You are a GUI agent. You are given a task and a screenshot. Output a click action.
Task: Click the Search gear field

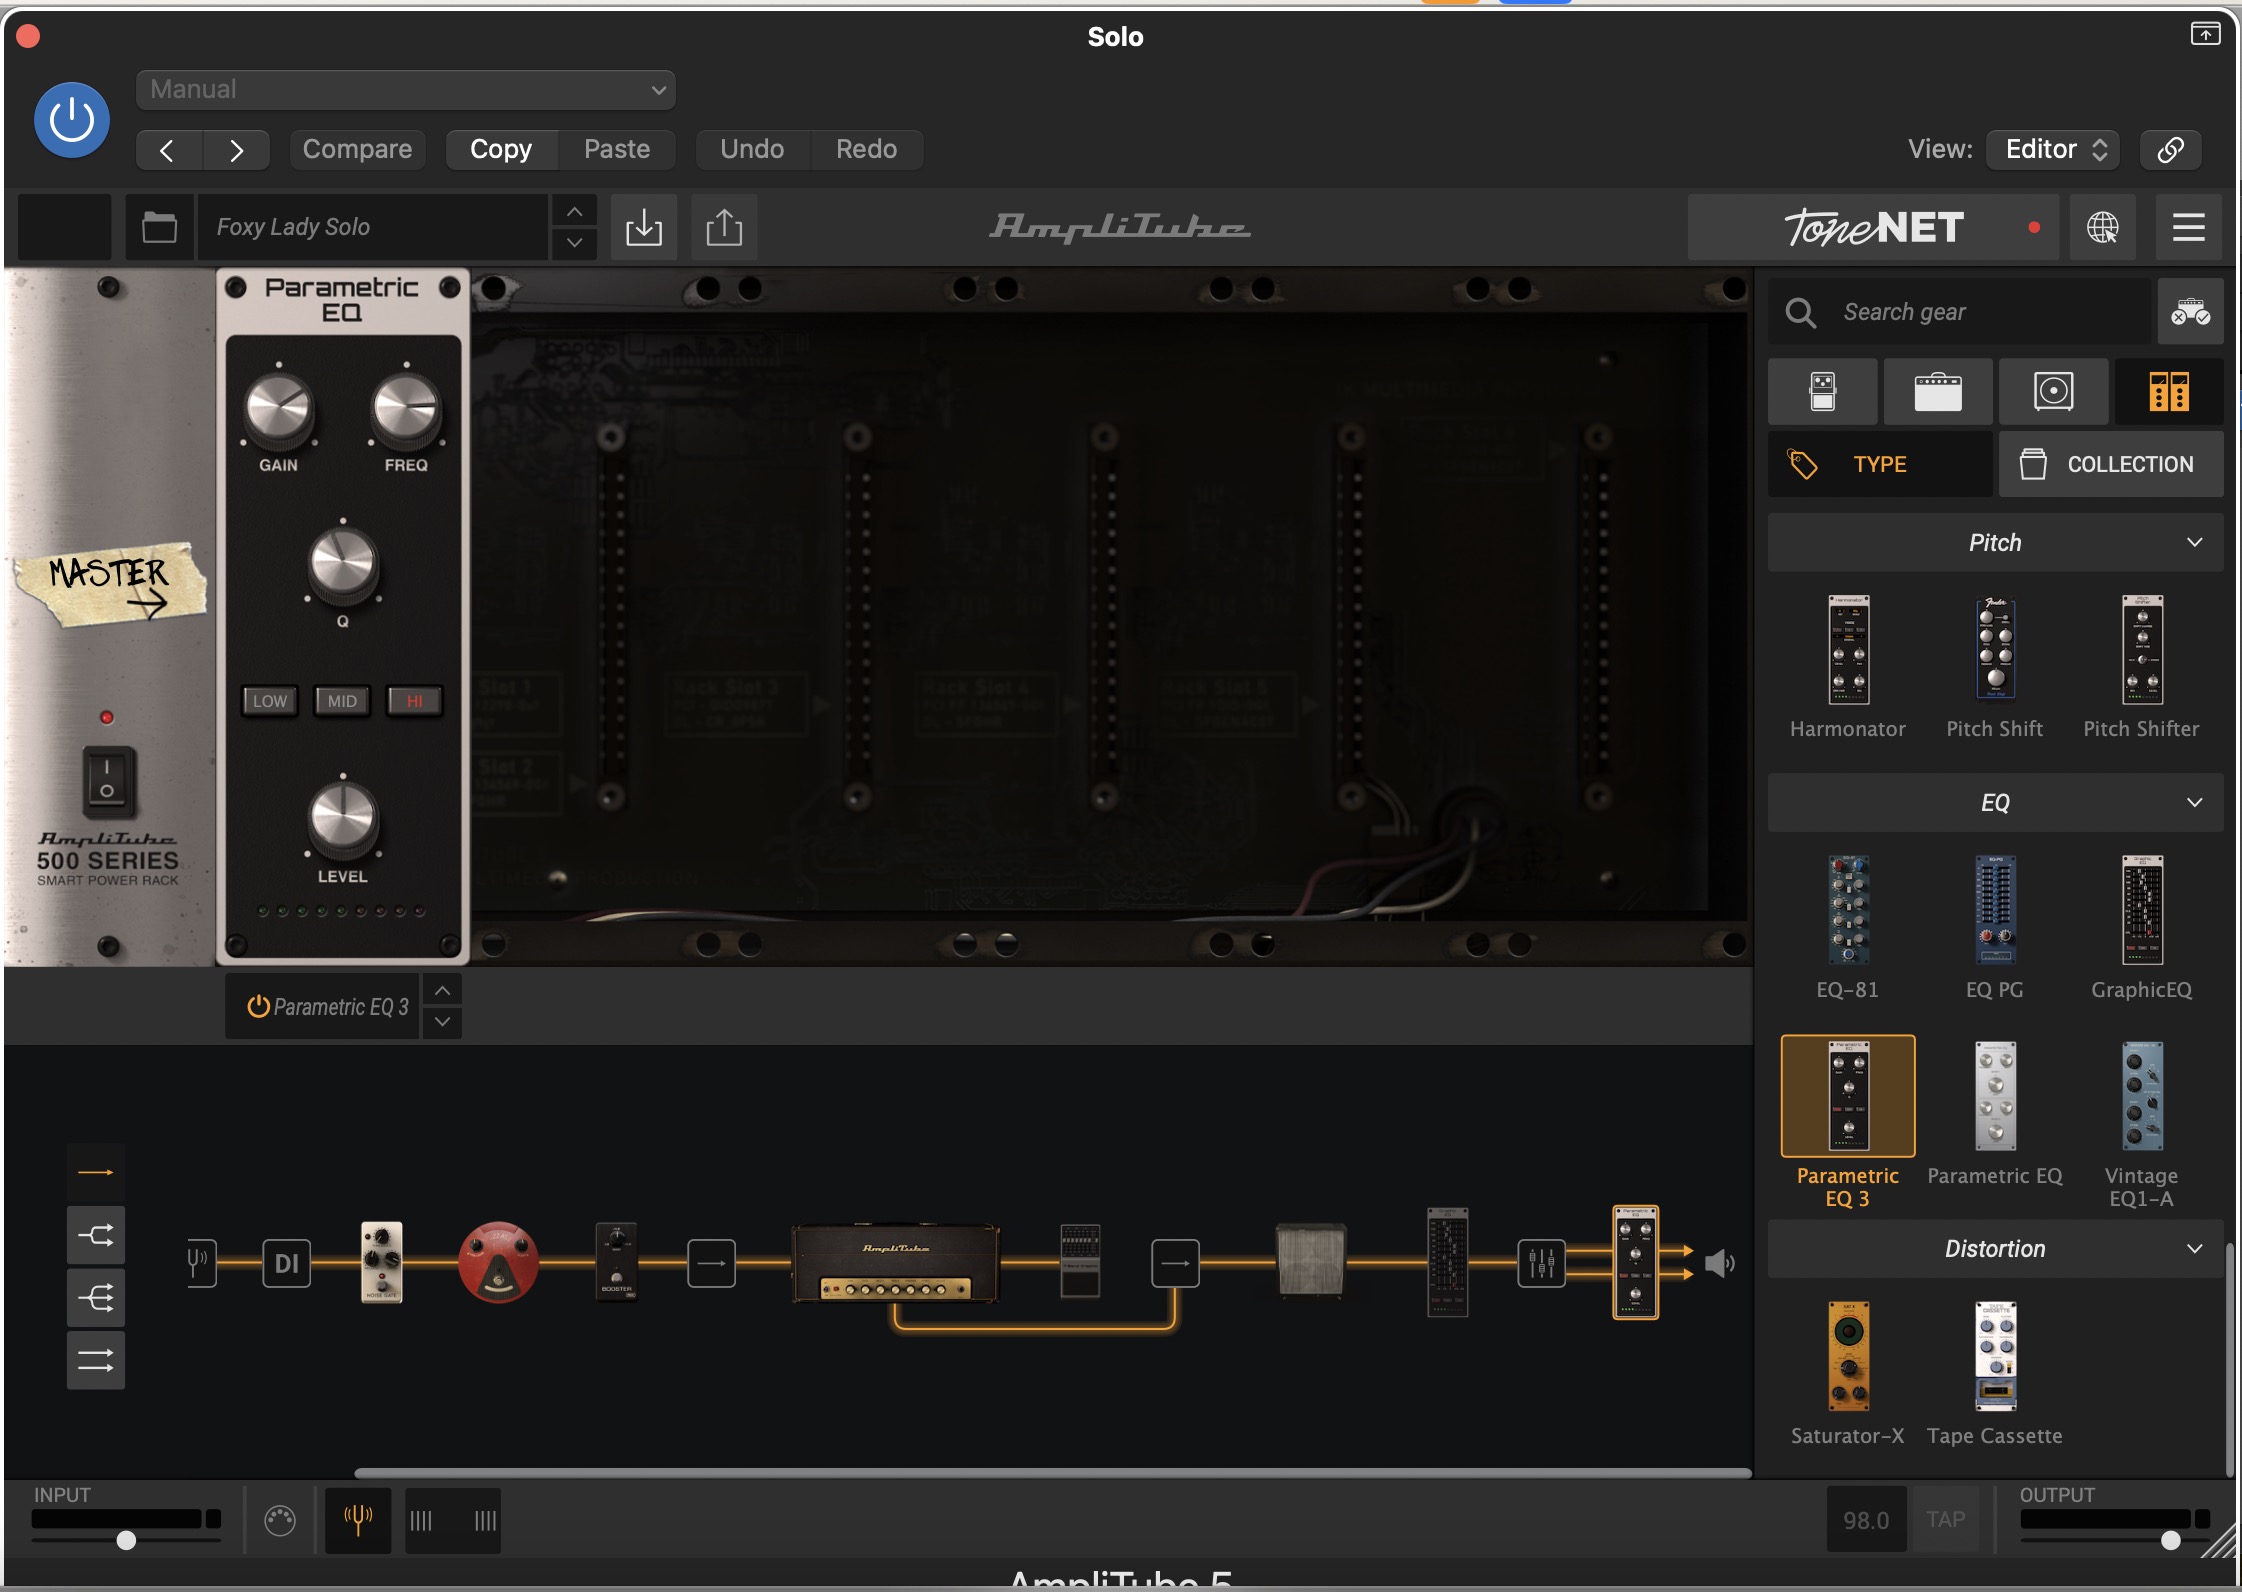tap(1960, 313)
